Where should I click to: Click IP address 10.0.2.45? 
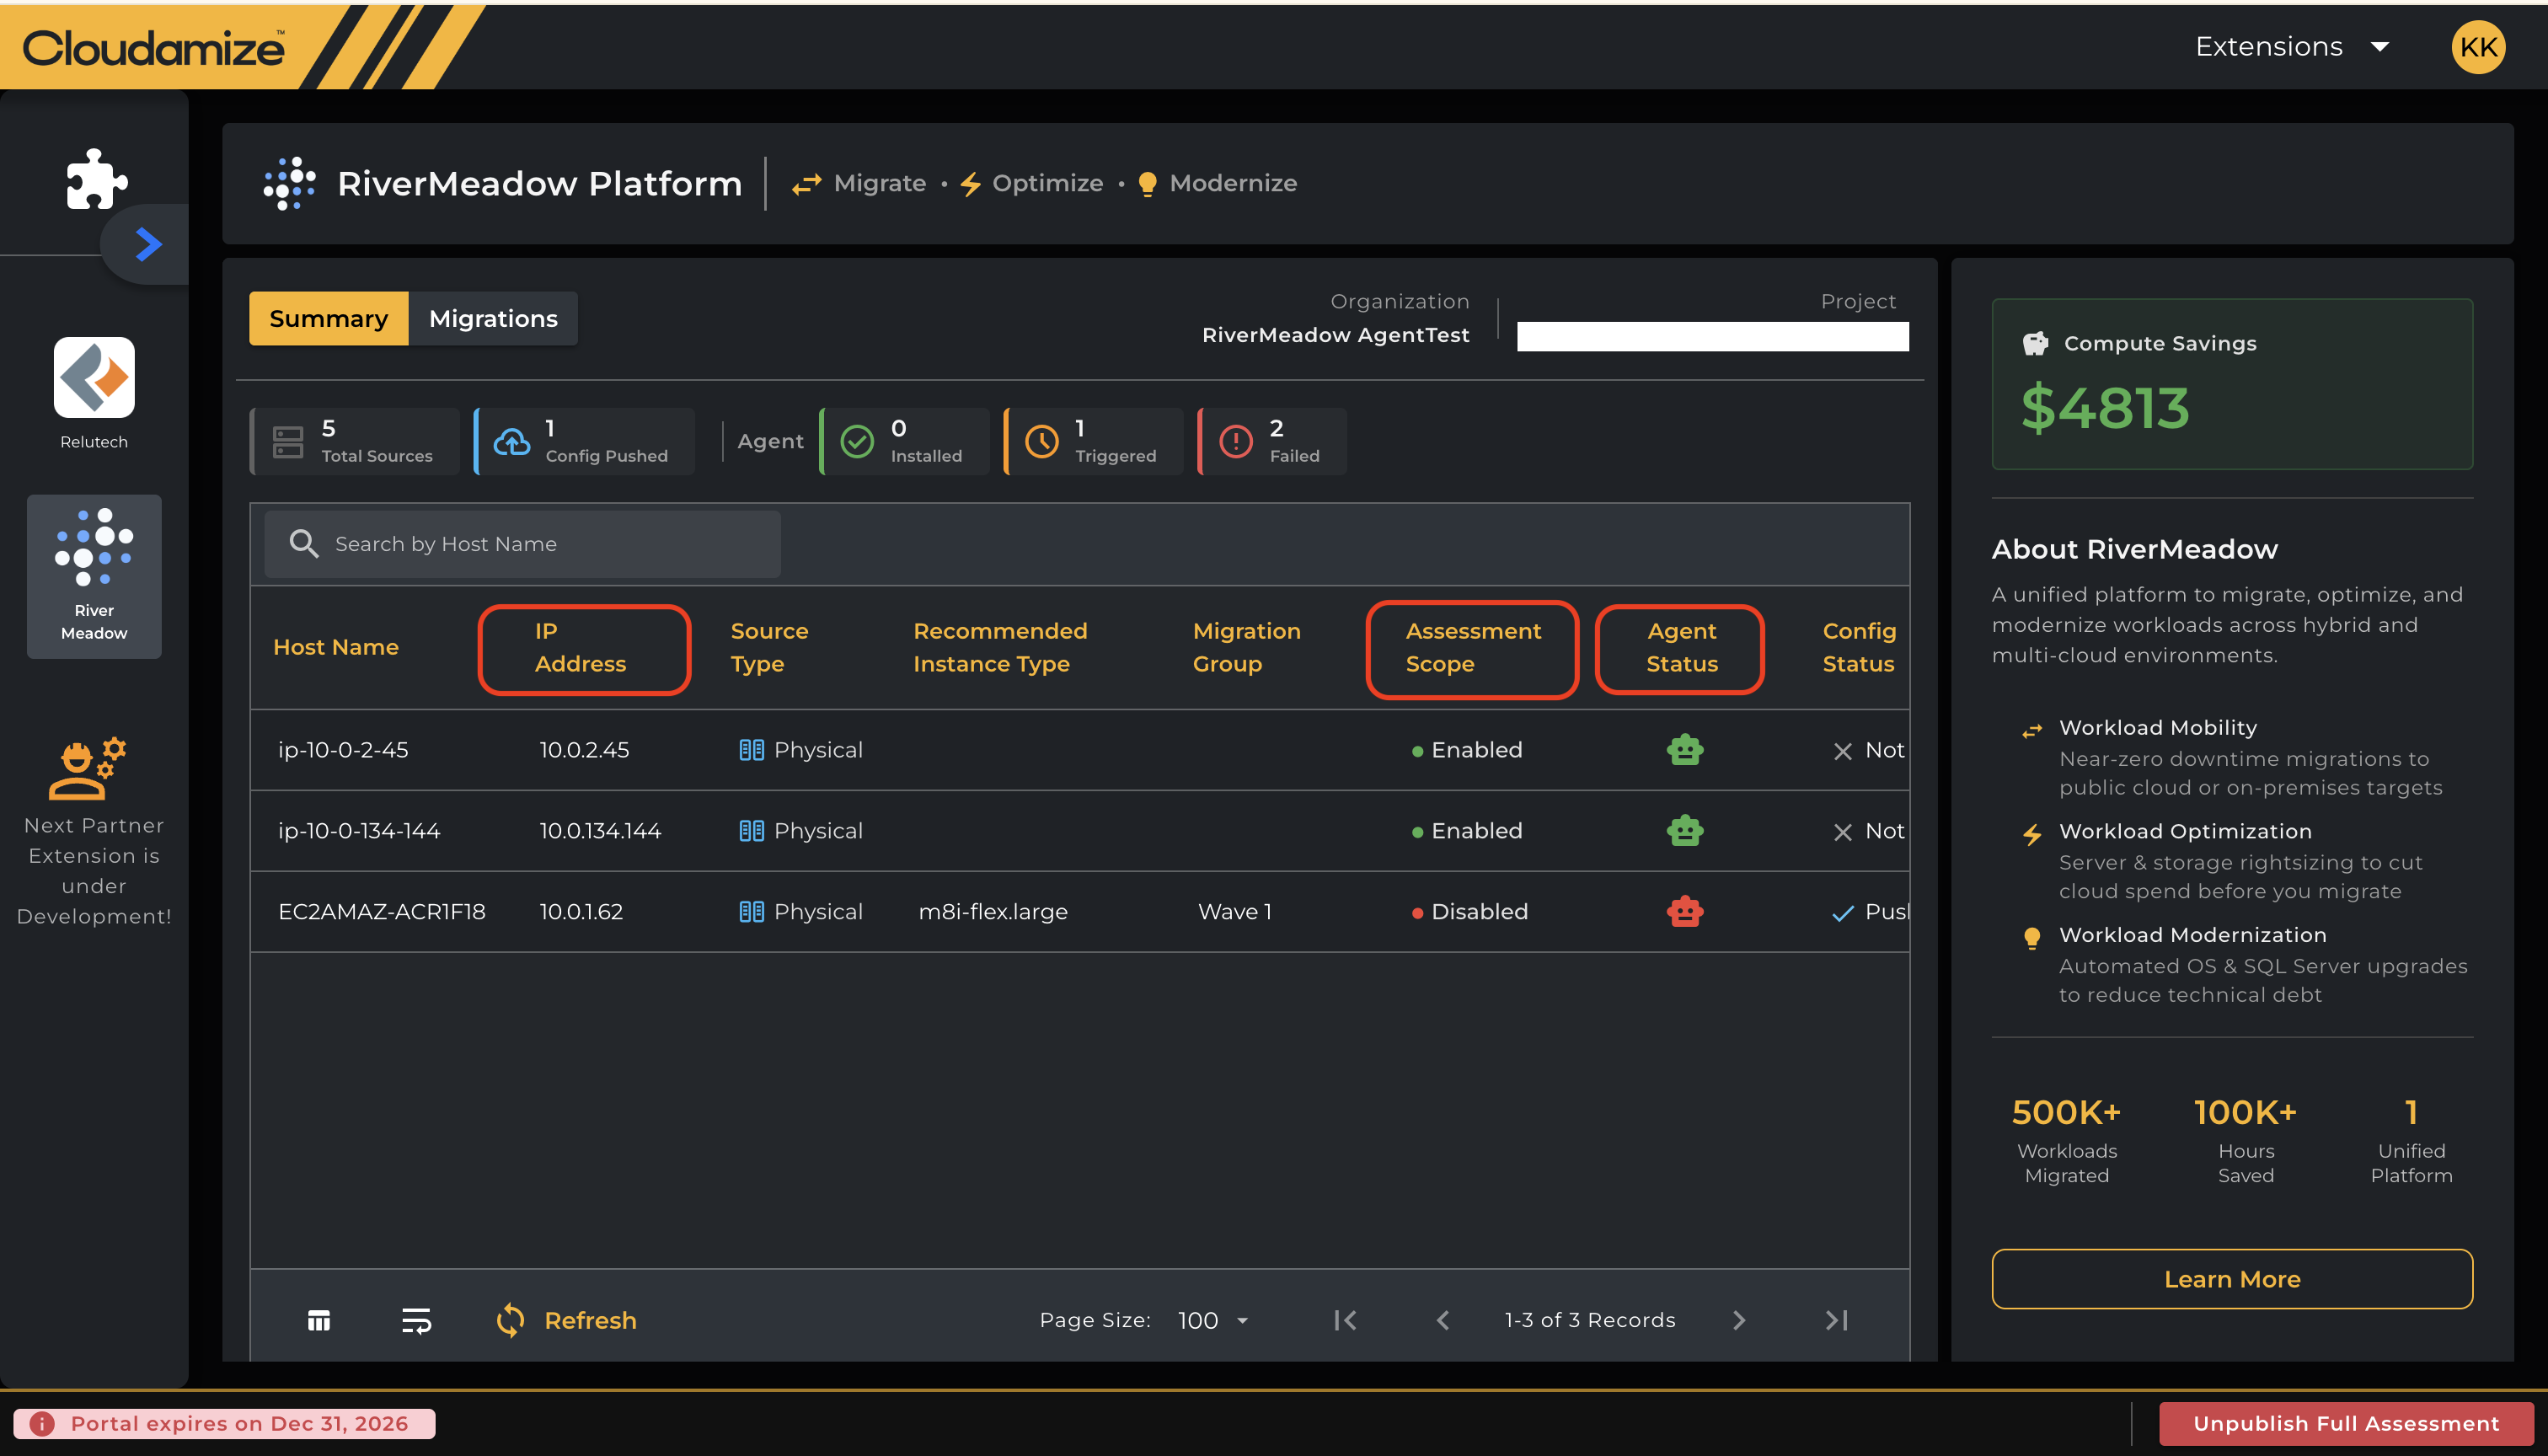tap(584, 750)
